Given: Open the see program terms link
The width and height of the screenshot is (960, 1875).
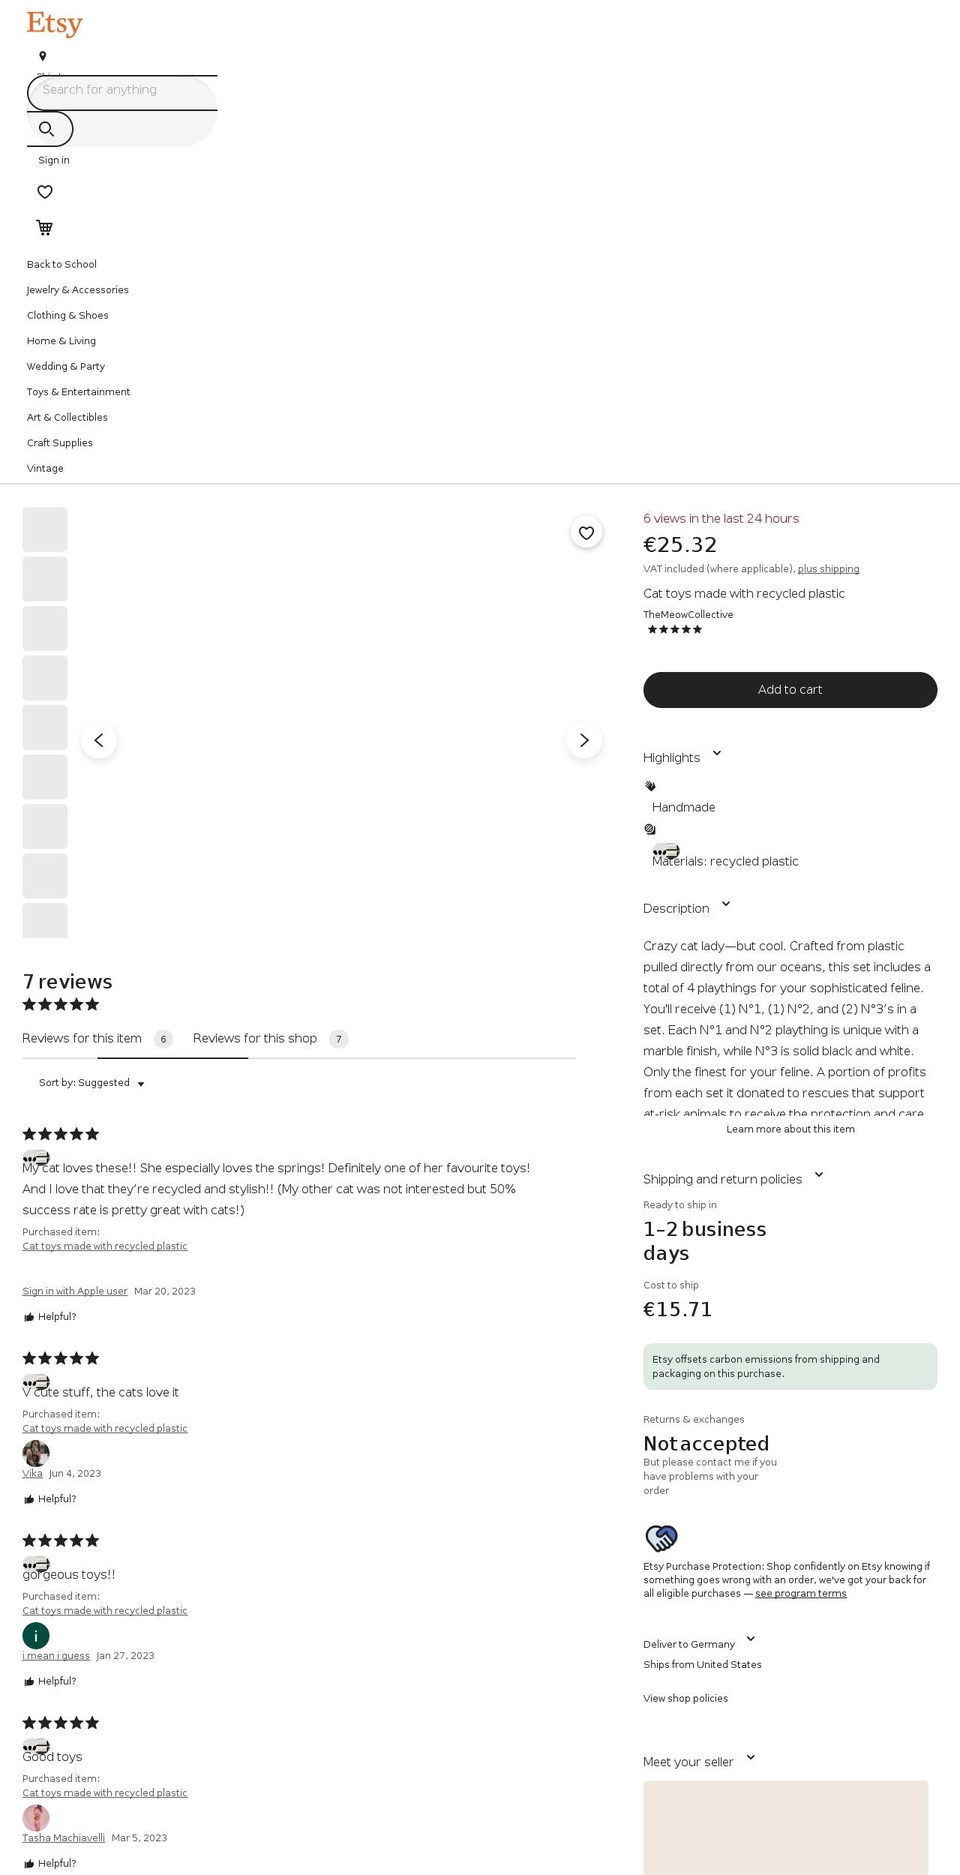Looking at the screenshot, I should tap(800, 1593).
